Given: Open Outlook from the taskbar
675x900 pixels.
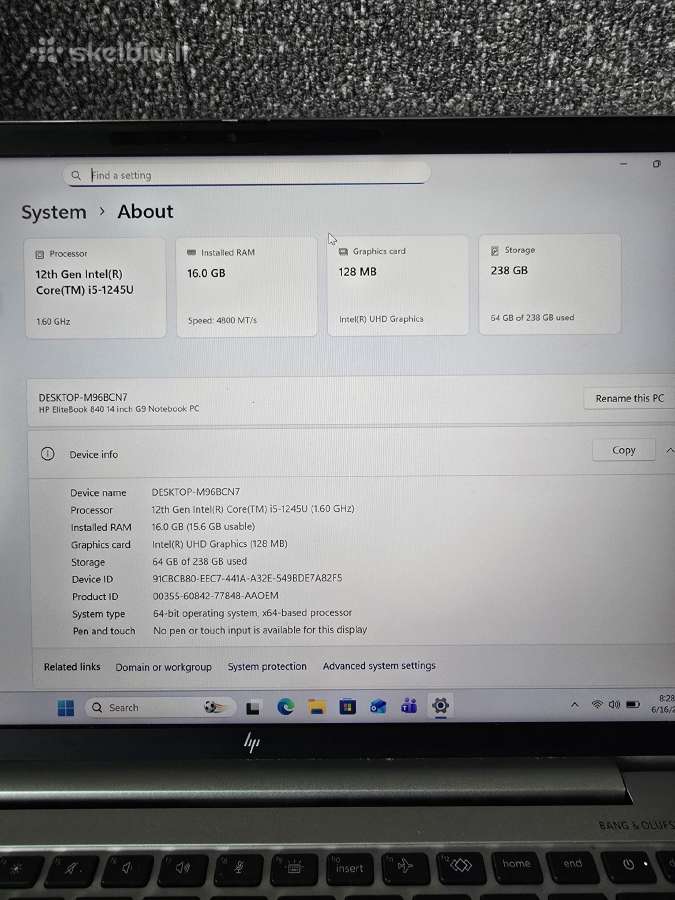Looking at the screenshot, I should pos(378,707).
